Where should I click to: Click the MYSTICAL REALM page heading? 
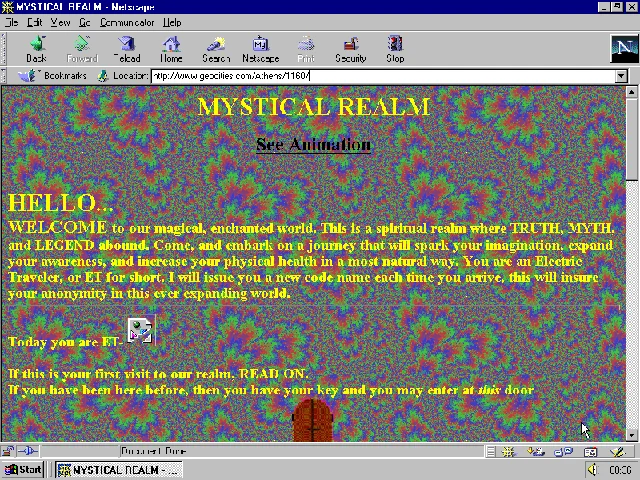click(313, 107)
